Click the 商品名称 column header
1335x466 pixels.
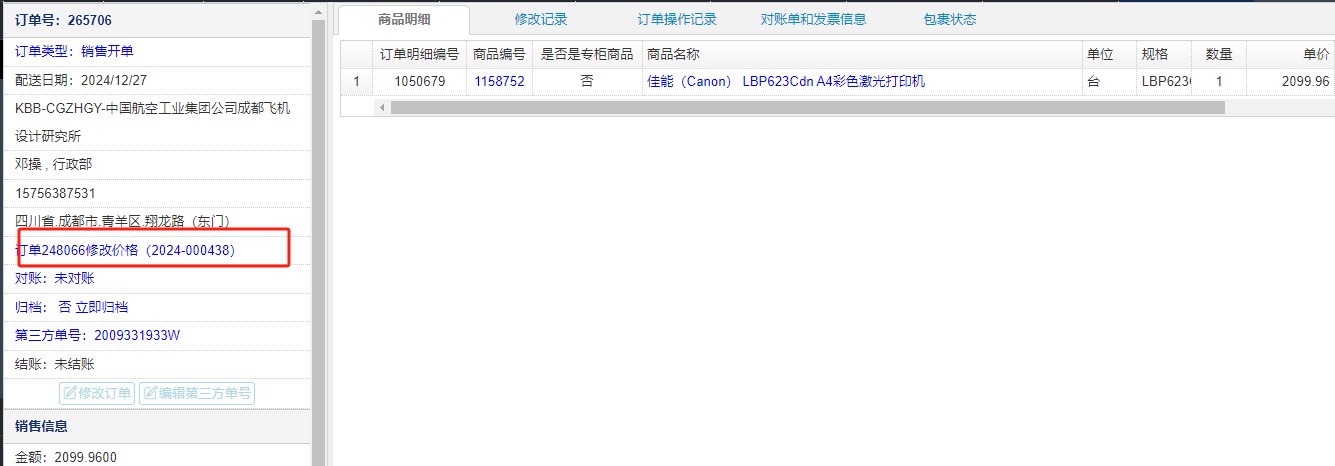pos(862,54)
